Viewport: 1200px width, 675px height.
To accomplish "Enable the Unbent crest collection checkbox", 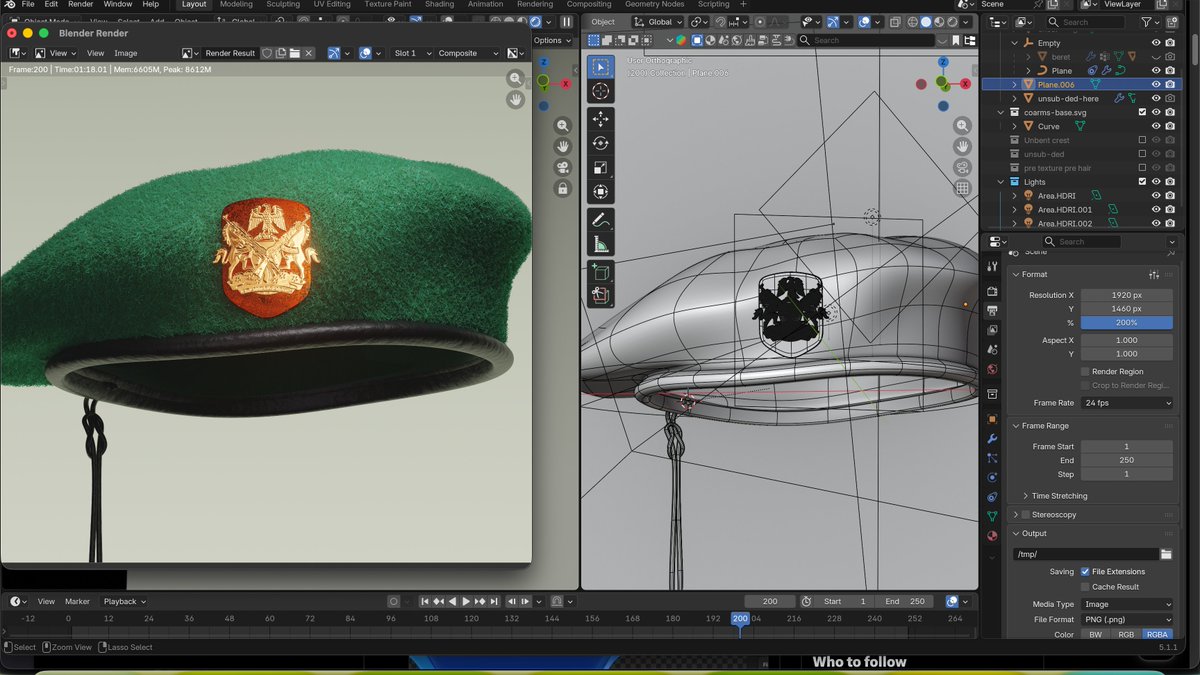I will click(1142, 141).
